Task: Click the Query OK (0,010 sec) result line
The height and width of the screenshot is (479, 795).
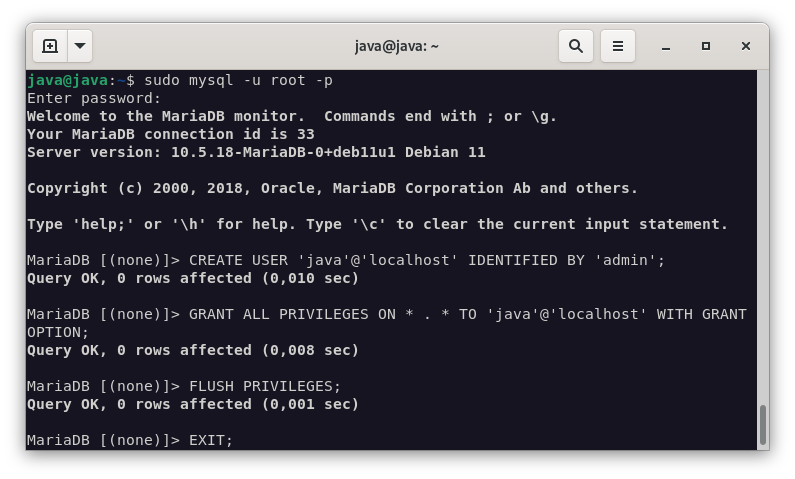Action: (192, 278)
